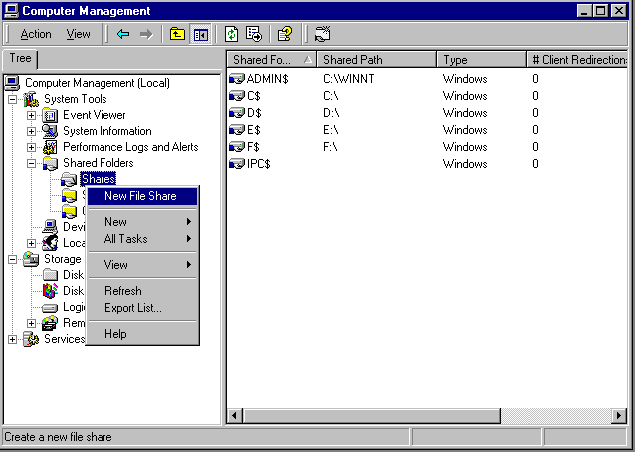Click the System Information icon in tree

50,131
